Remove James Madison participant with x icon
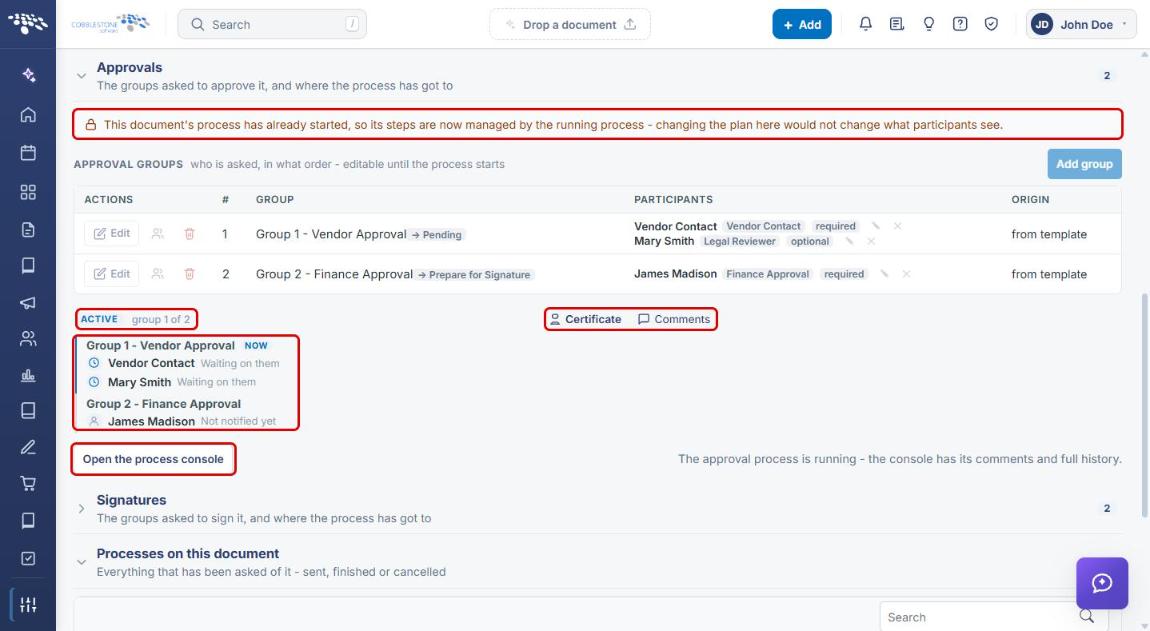 tap(907, 274)
